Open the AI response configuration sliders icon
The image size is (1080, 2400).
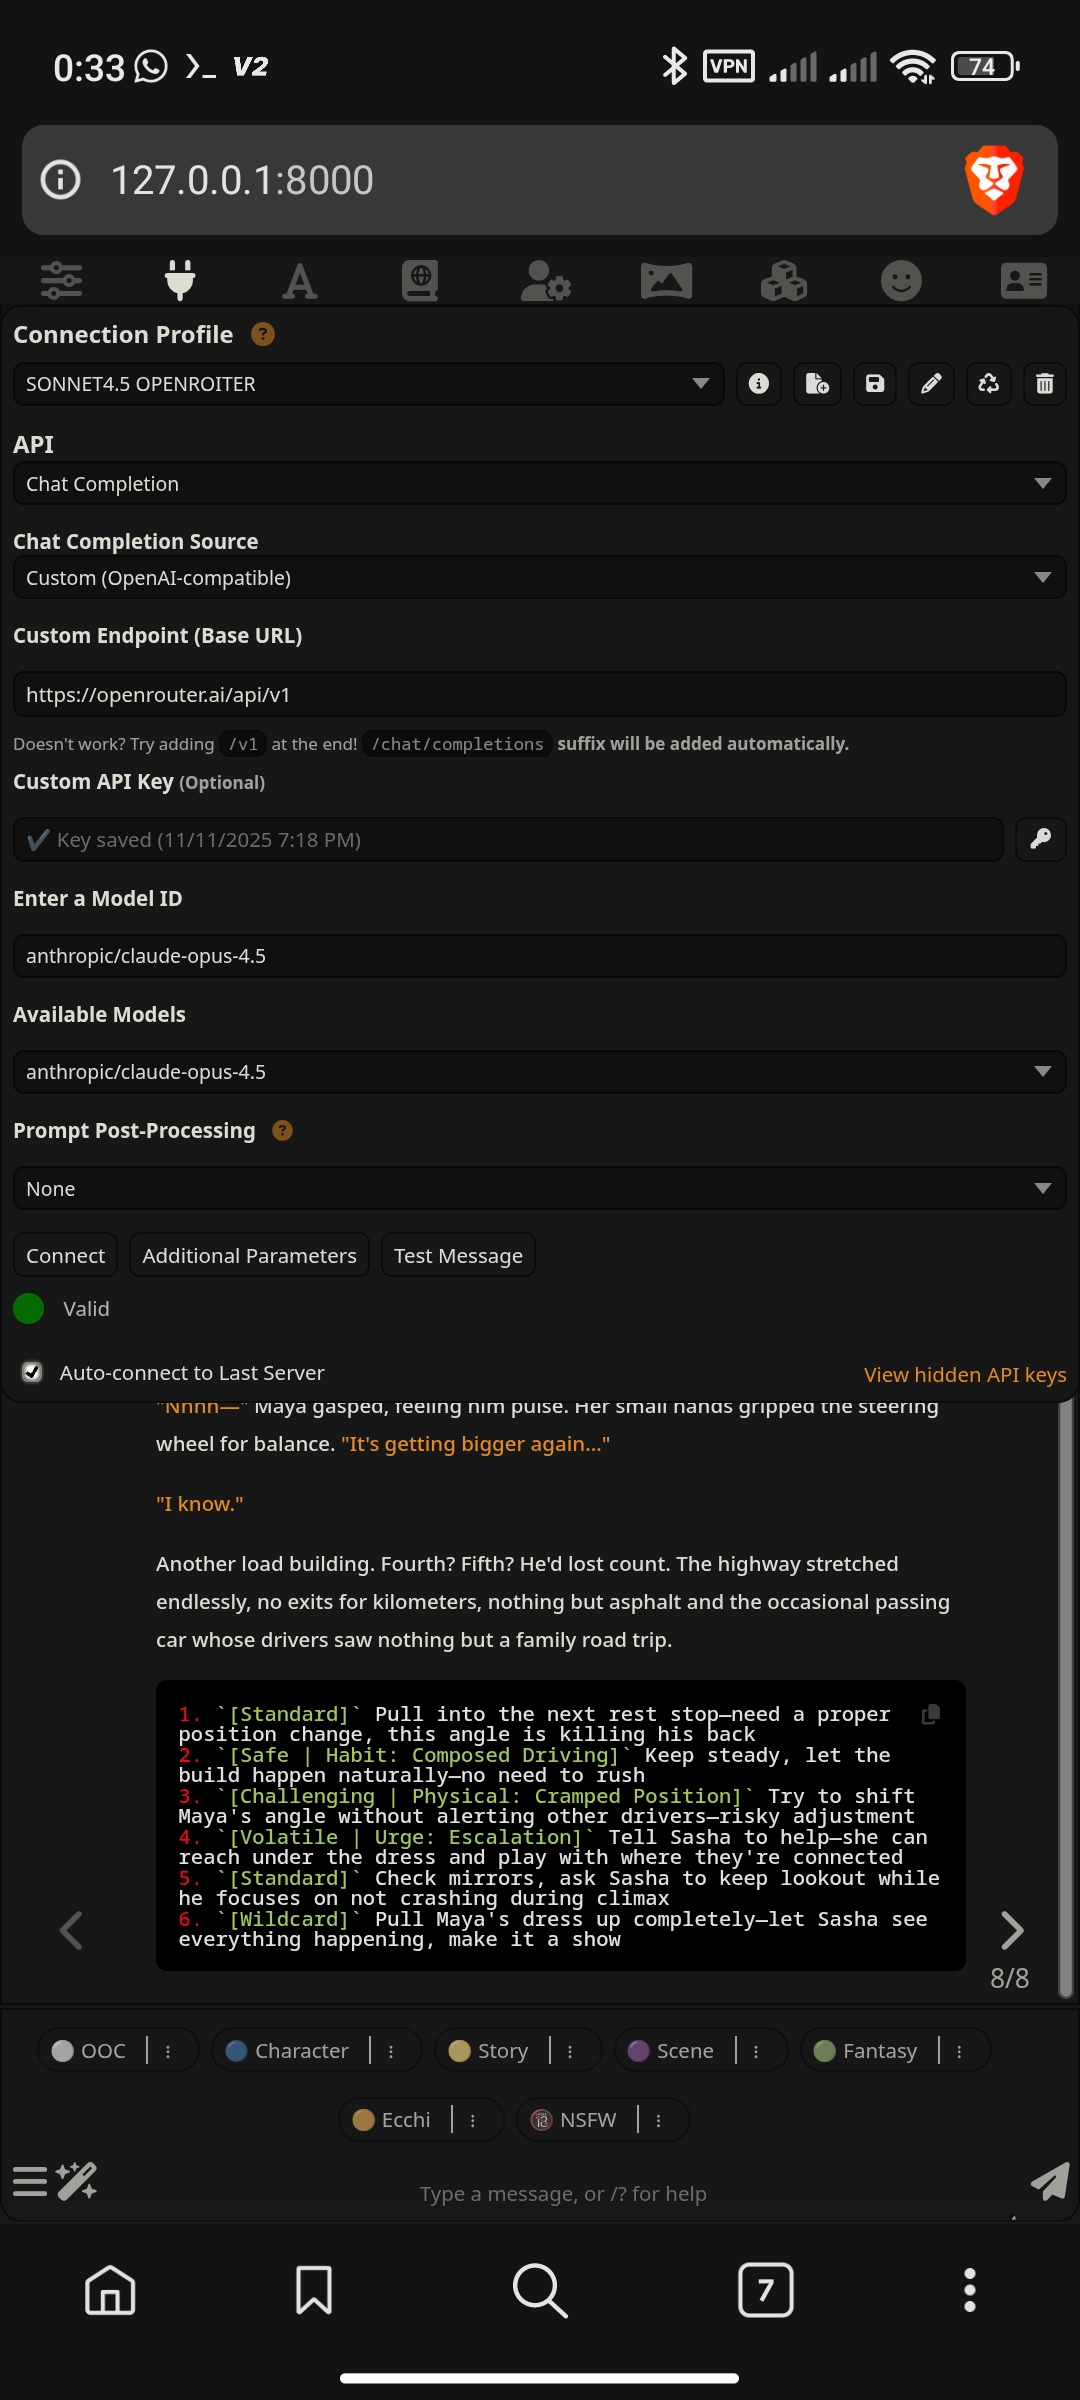coord(61,281)
